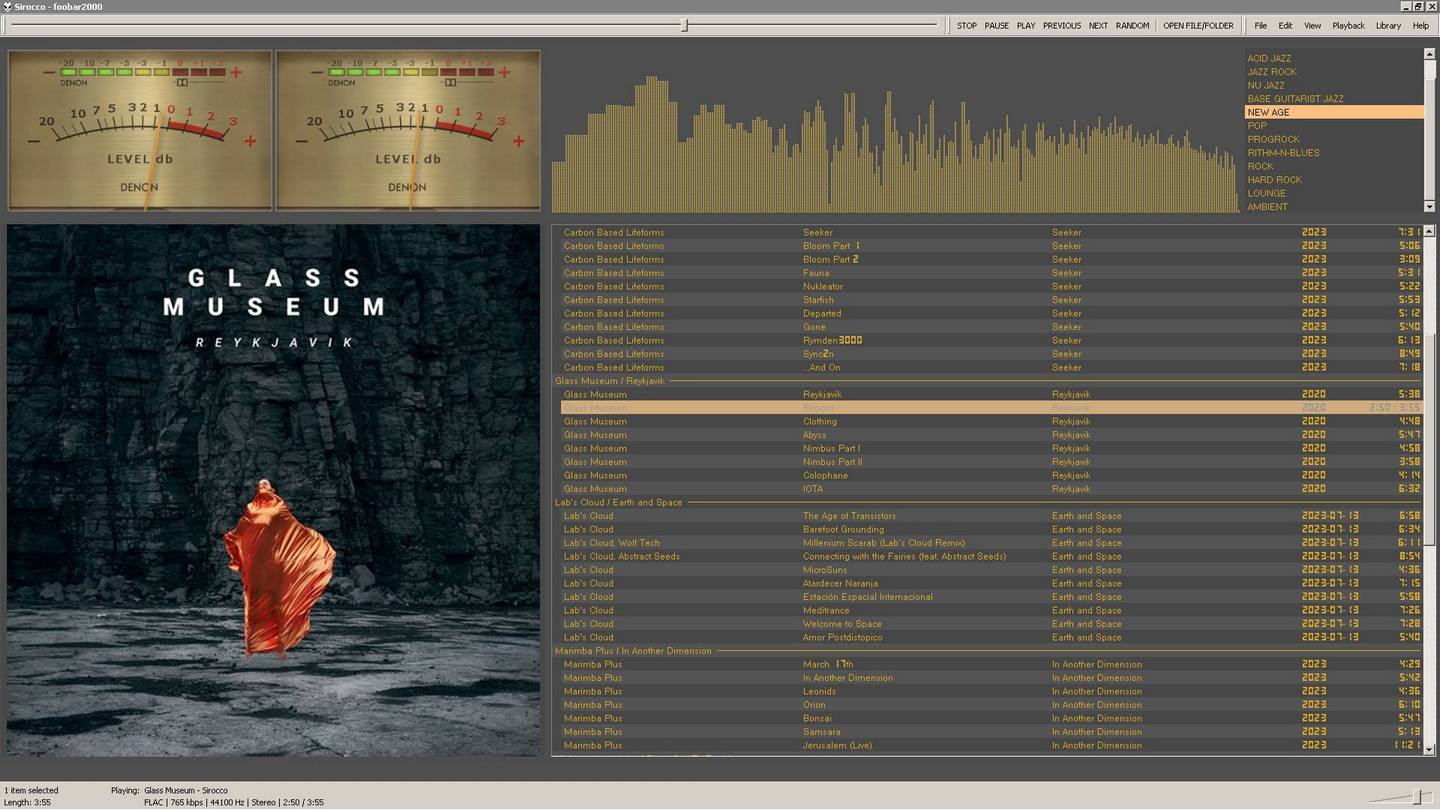Click the STOP playback button
The width and height of the screenshot is (1440, 810).
pos(966,26)
